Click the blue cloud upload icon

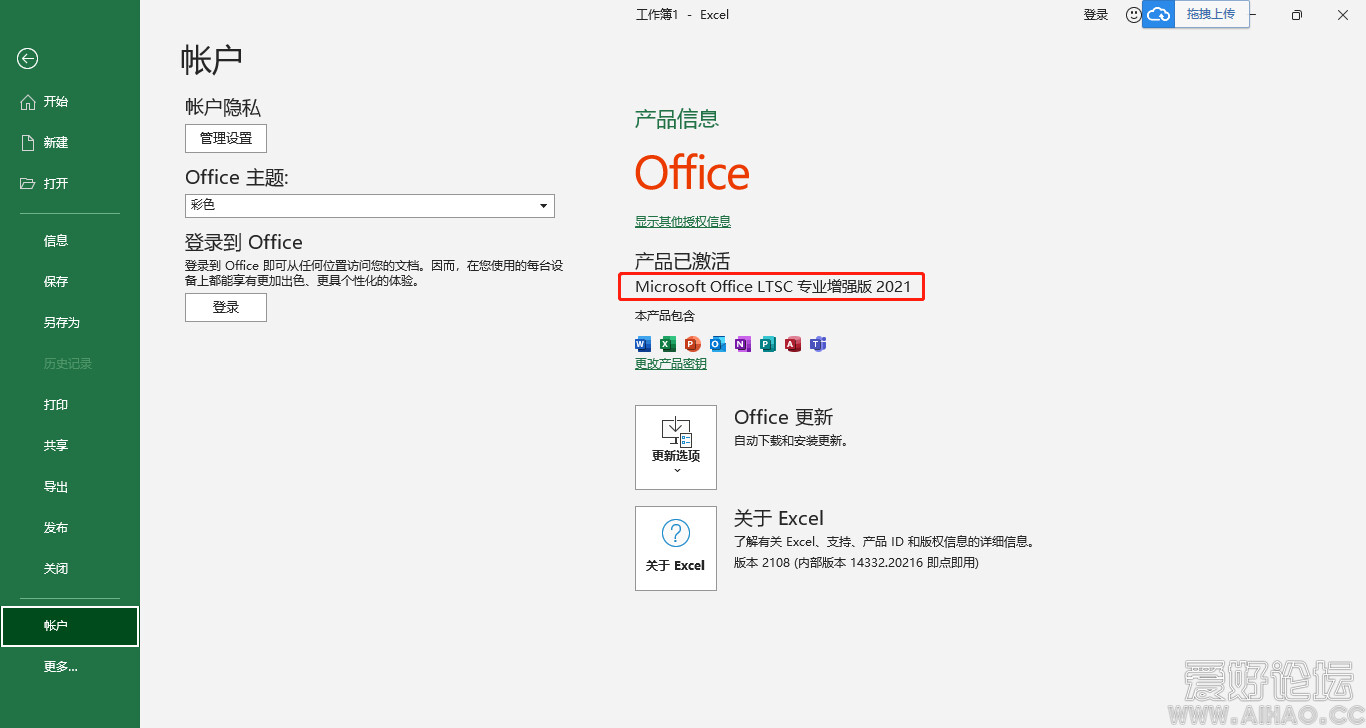click(x=1158, y=15)
